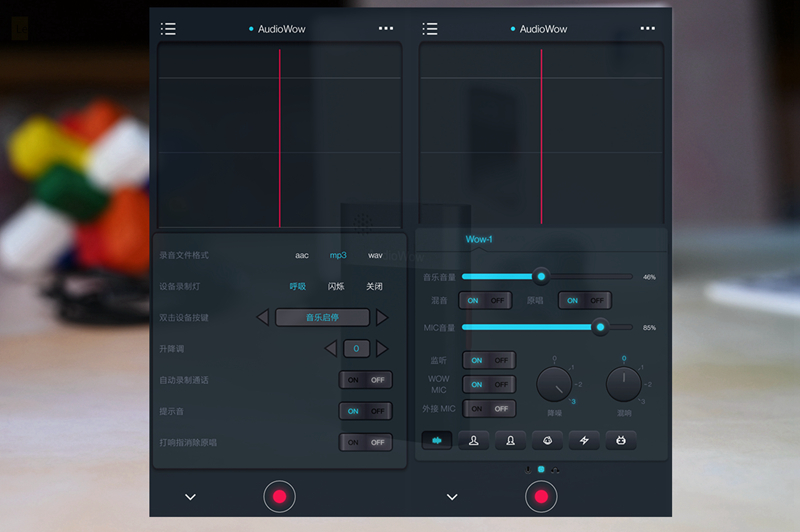Open three-dot more menu on right screen
Image resolution: width=800 pixels, height=532 pixels.
click(647, 29)
